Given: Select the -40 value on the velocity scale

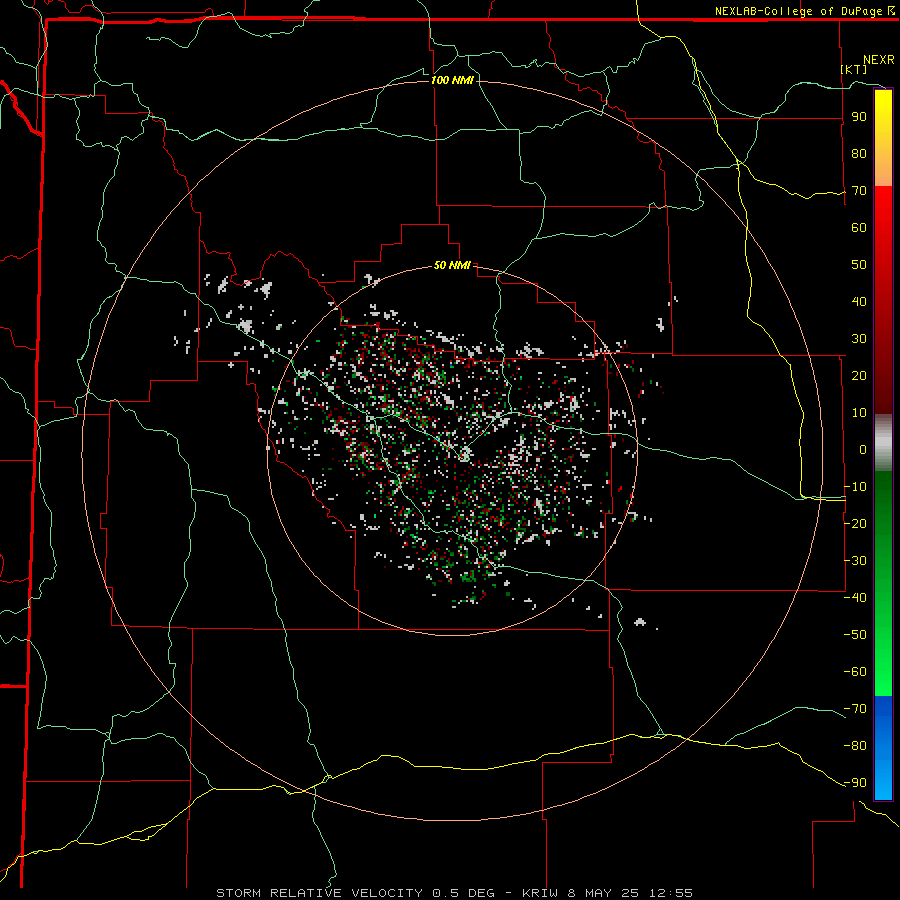Looking at the screenshot, I should 855,598.
